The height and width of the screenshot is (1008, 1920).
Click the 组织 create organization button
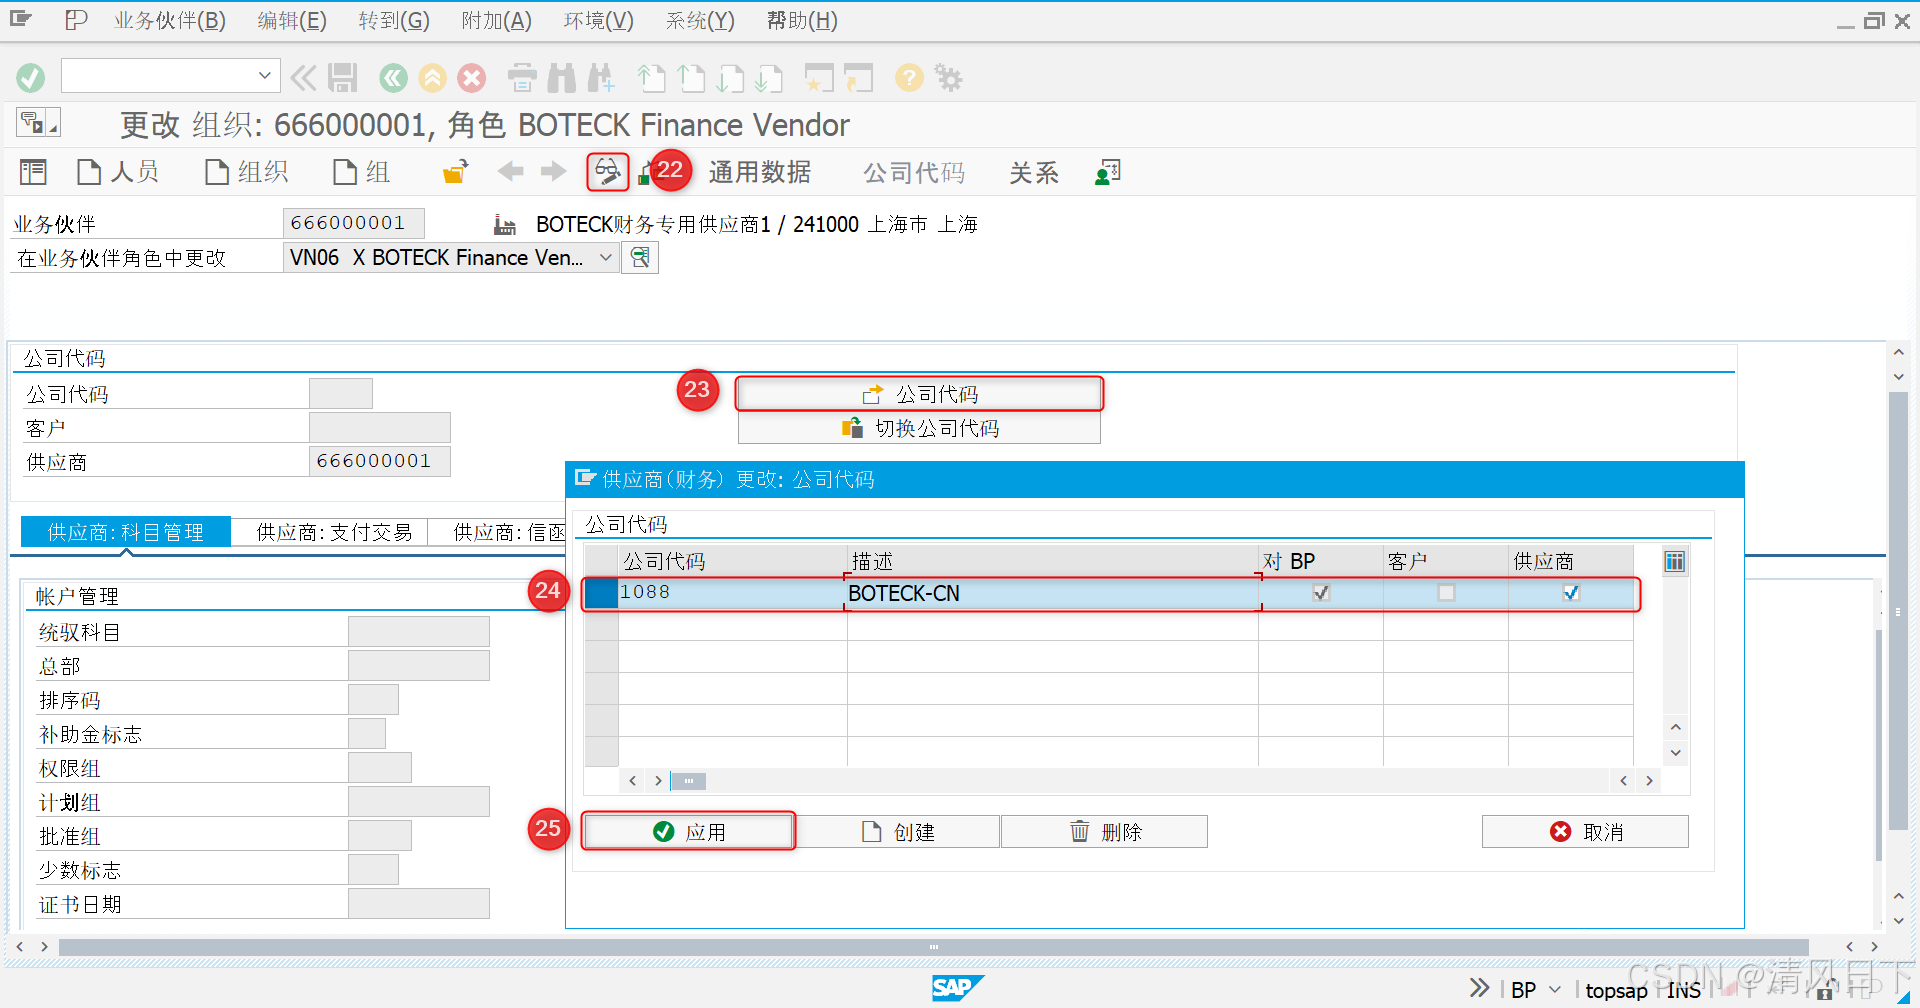pos(247,172)
